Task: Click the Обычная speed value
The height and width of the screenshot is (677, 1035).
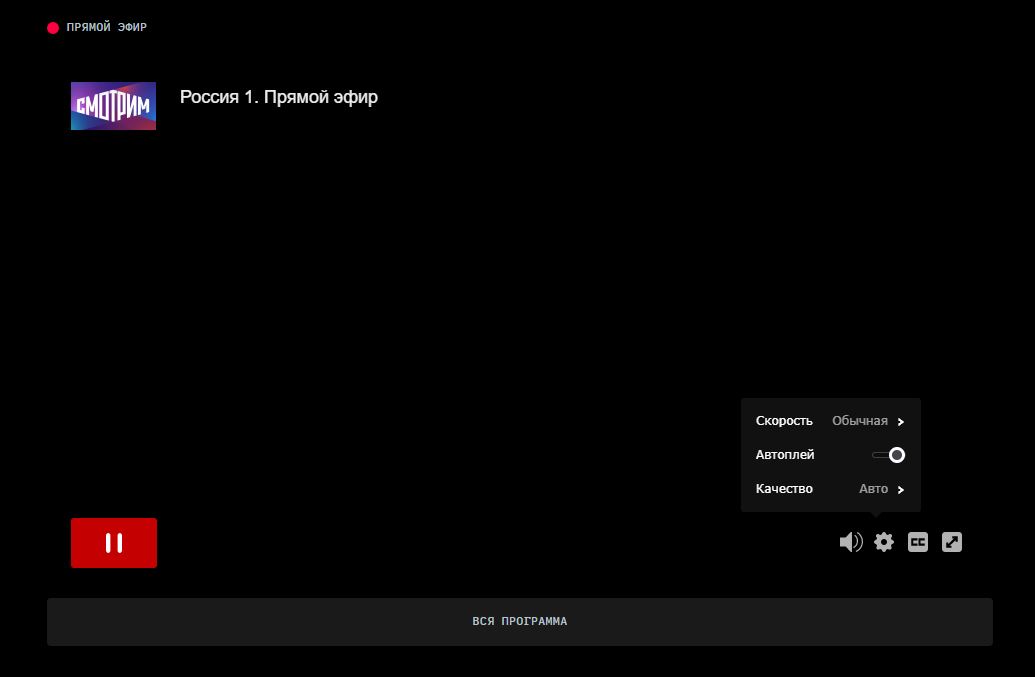Action: tap(859, 421)
